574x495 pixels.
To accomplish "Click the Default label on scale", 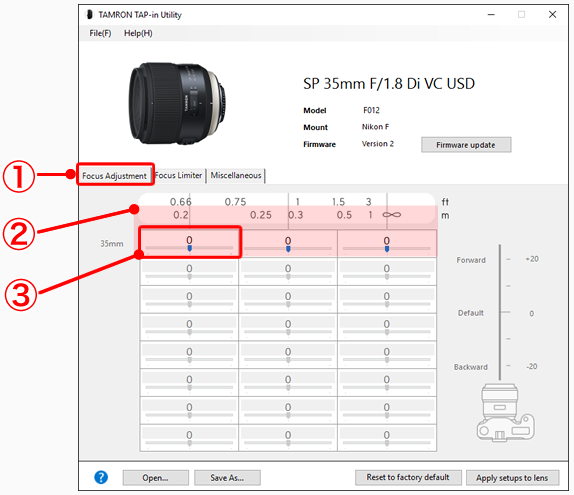I will point(471,313).
